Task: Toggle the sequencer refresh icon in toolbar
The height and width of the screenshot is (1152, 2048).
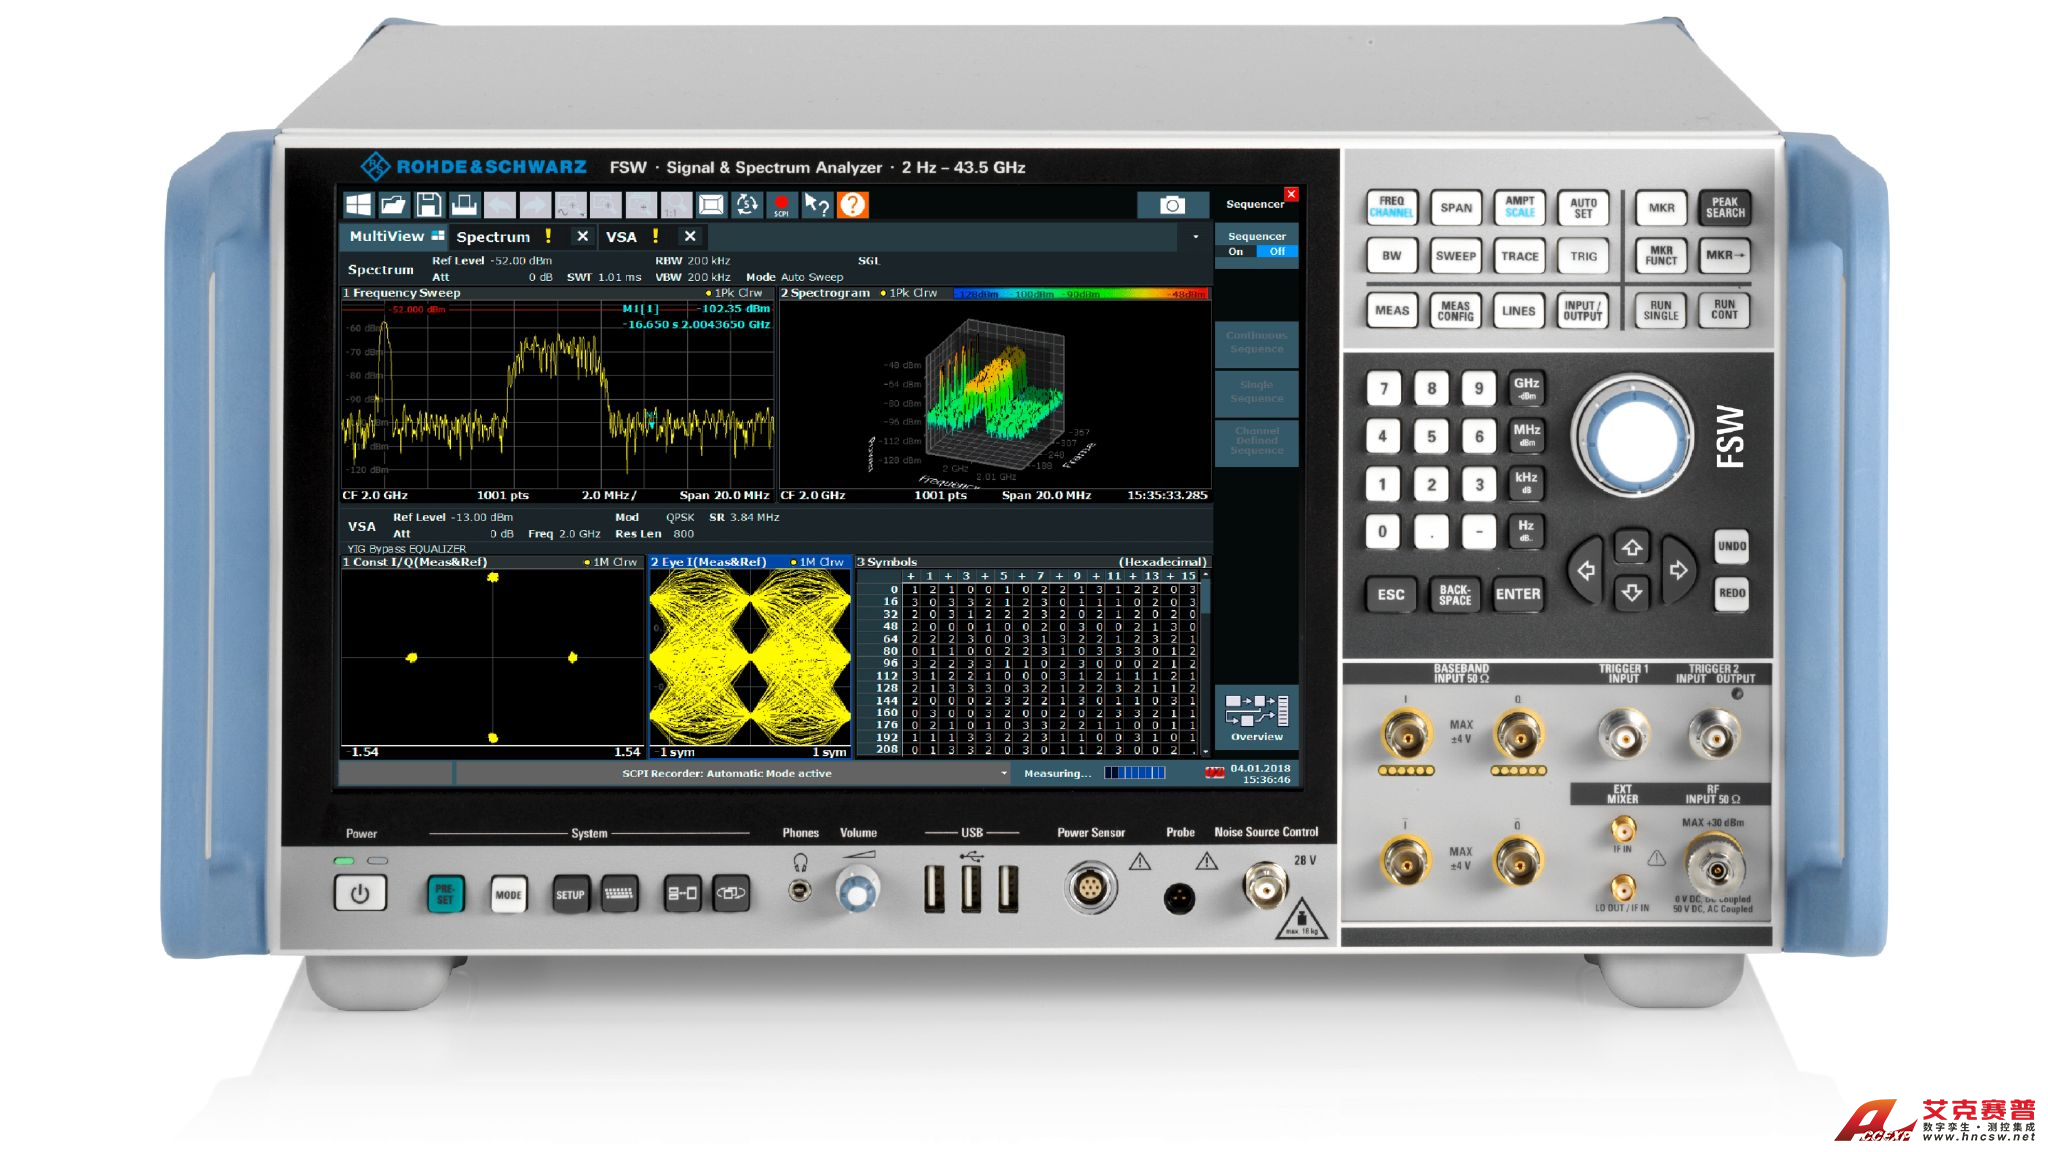Action: pyautogui.click(x=746, y=205)
